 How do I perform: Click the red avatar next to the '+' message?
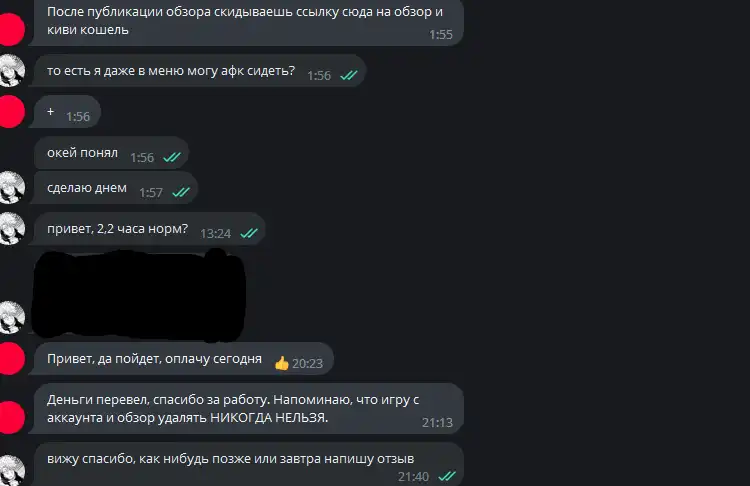click(11, 111)
